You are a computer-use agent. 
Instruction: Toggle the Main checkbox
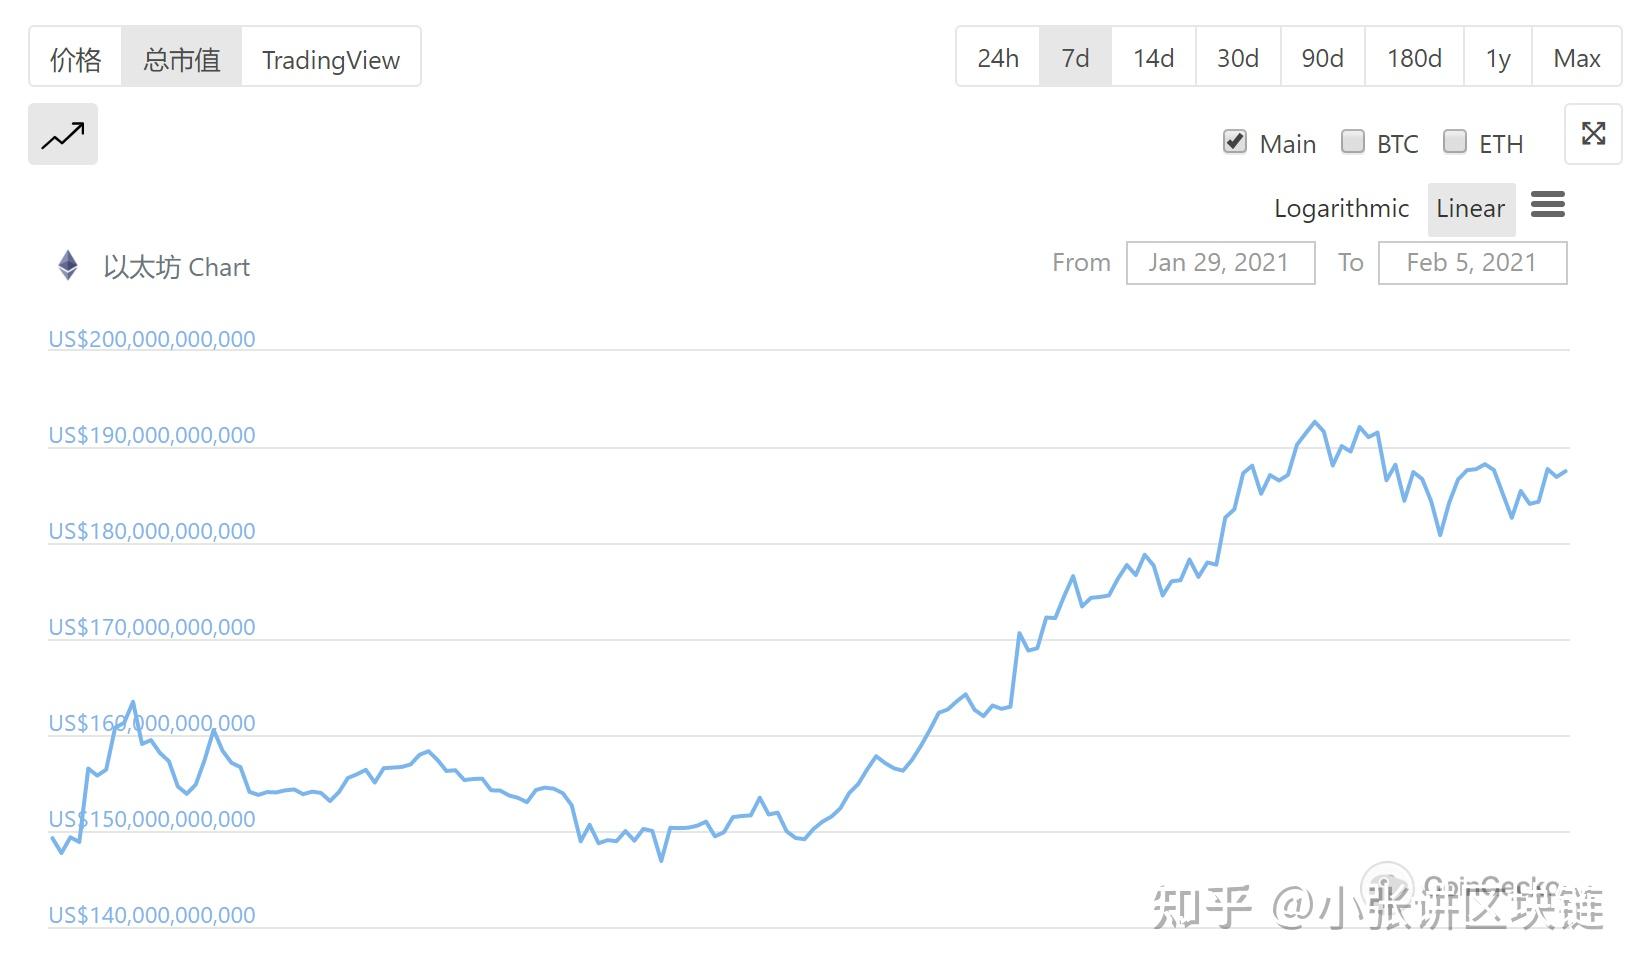[x=1235, y=142]
